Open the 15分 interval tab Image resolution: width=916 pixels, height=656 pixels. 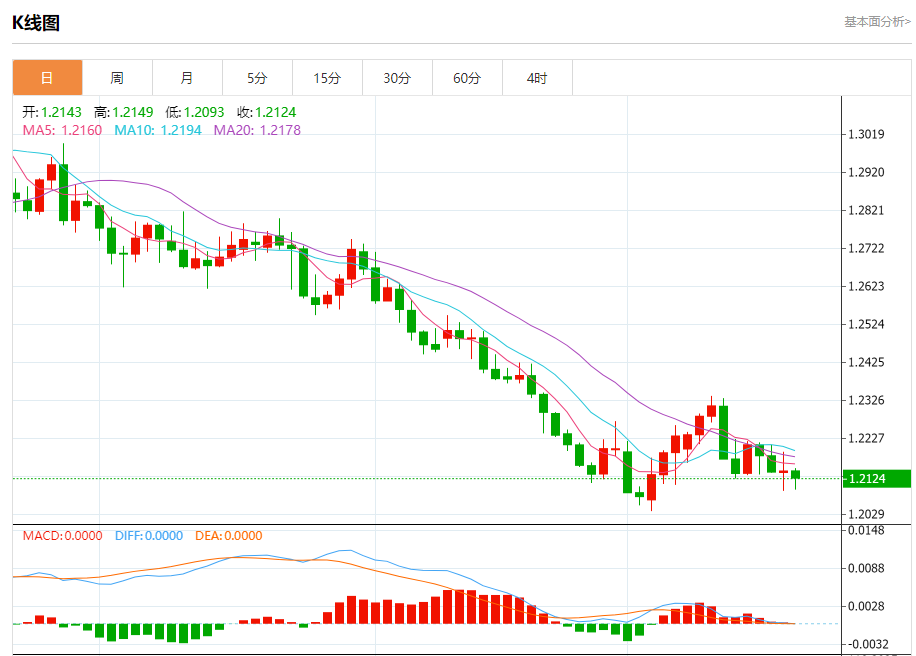tap(328, 77)
